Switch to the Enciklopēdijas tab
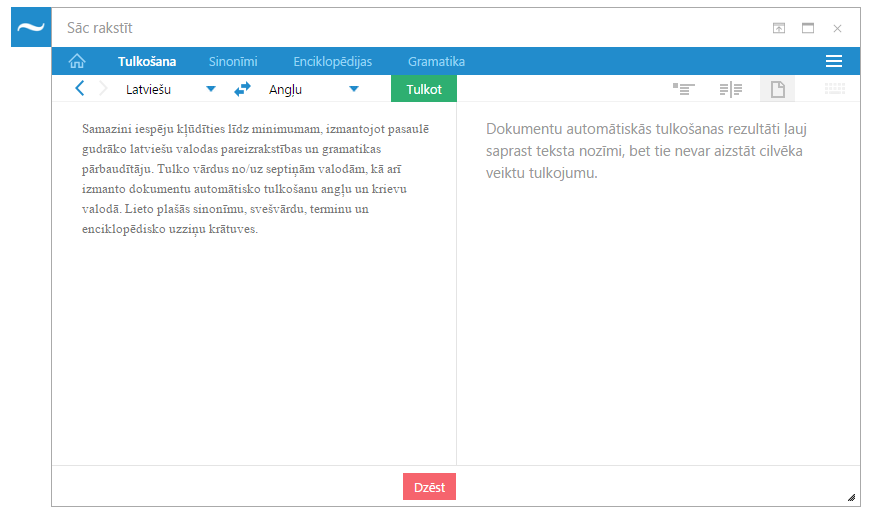This screenshot has width=878, height=525. 332,61
